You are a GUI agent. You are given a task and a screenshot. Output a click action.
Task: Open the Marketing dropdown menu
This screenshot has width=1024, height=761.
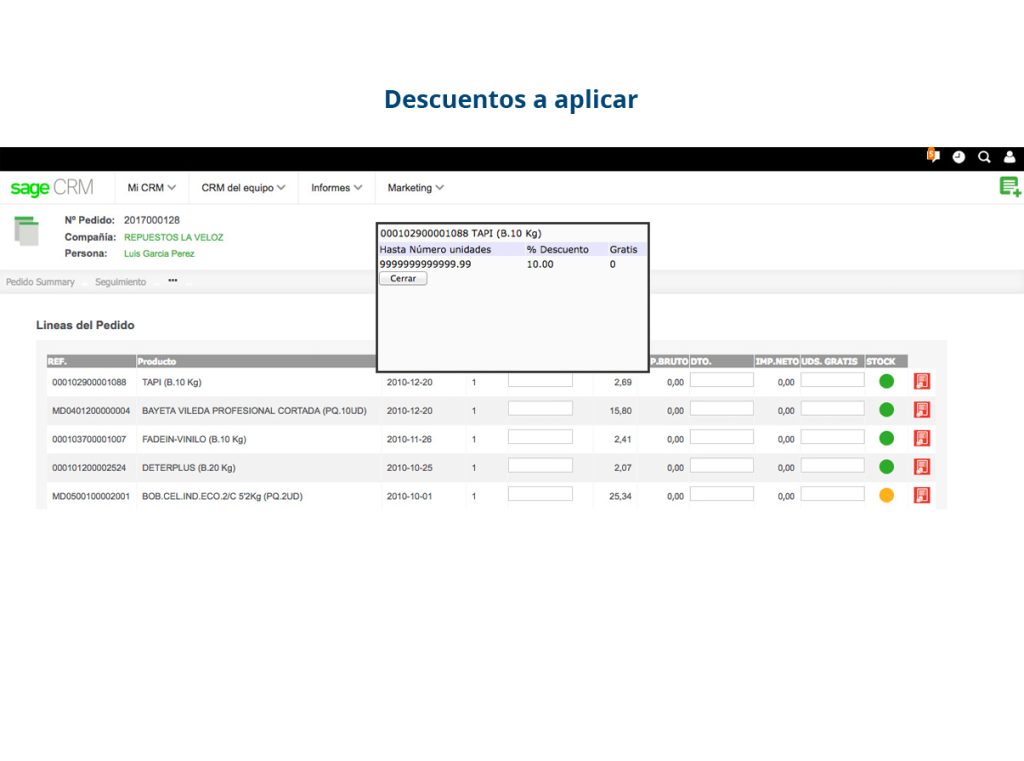(x=415, y=188)
